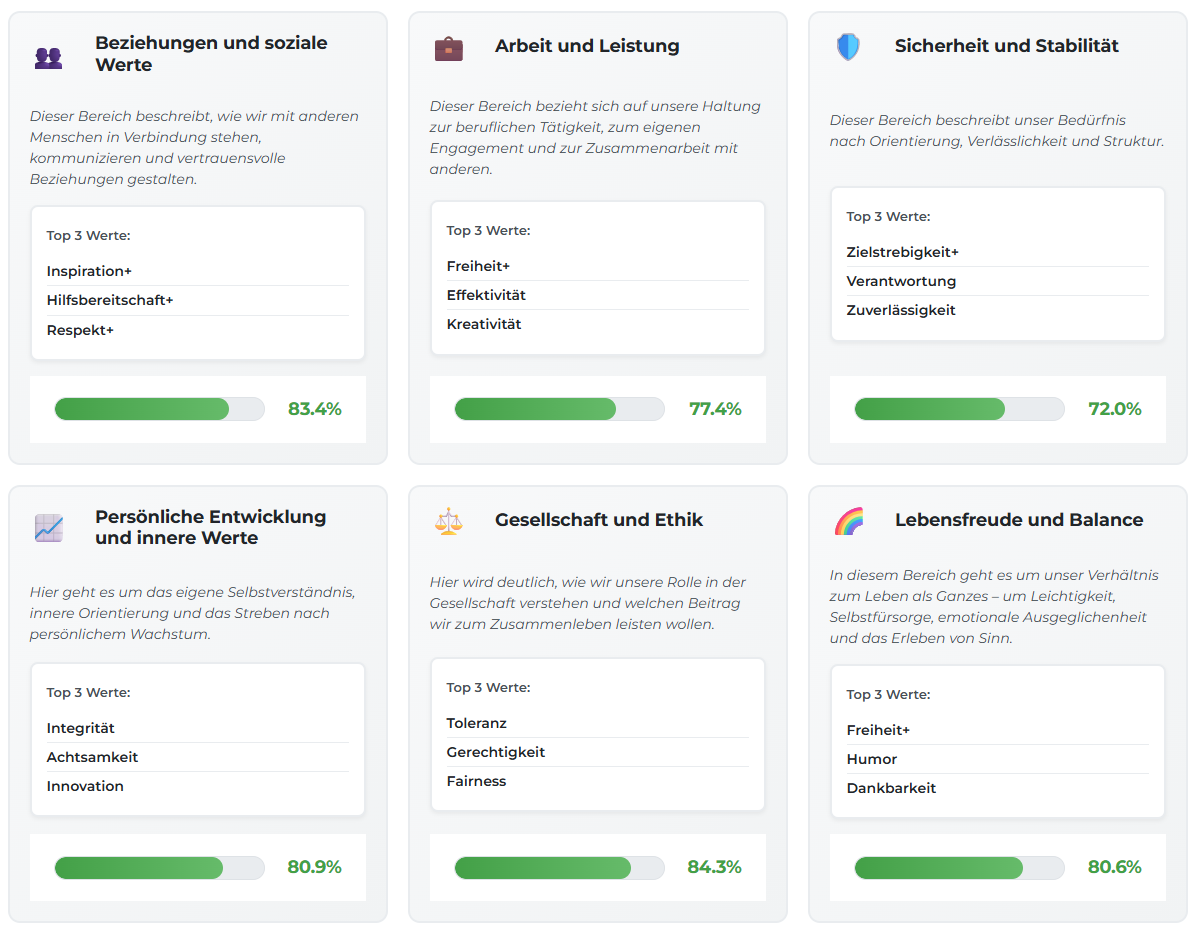1196x933 pixels.
Task: Click the value Respekt+ in social values list
Action: click(x=80, y=329)
